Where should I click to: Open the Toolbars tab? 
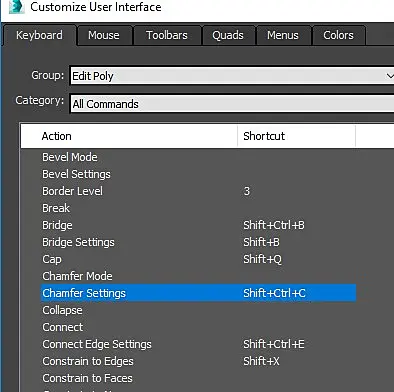(x=167, y=35)
